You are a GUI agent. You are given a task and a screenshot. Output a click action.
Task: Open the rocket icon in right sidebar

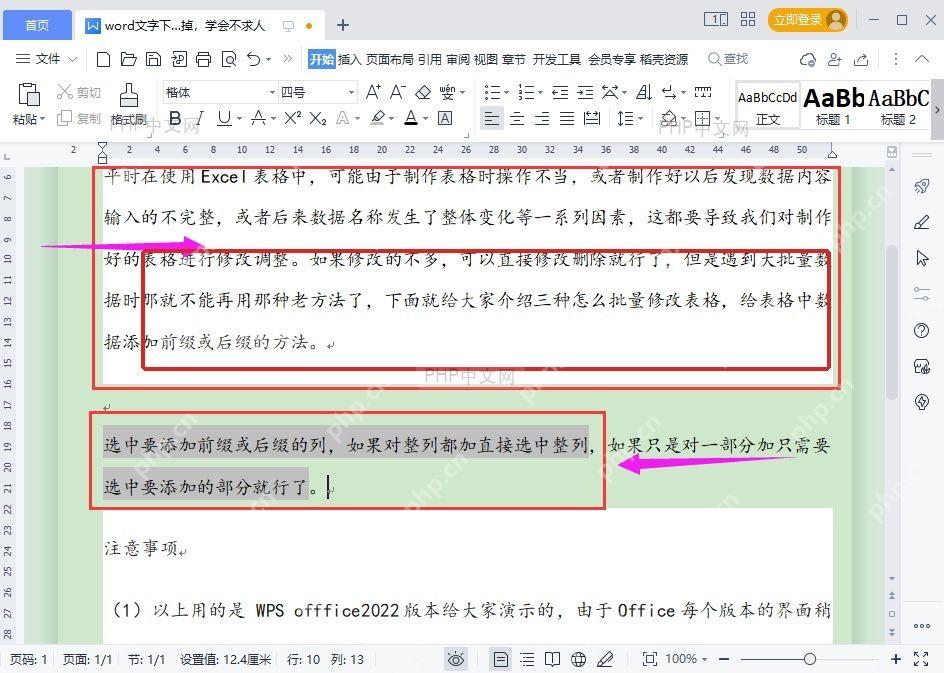(x=921, y=187)
